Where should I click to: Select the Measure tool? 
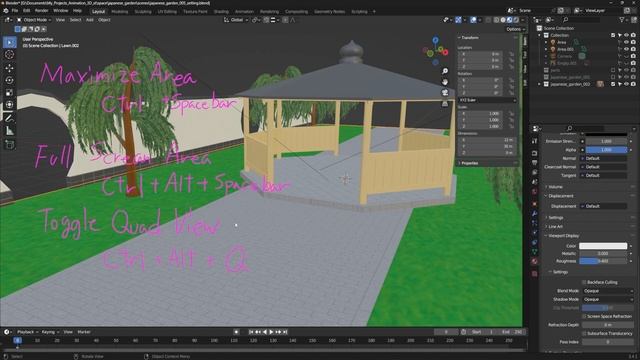pyautogui.click(x=10, y=131)
